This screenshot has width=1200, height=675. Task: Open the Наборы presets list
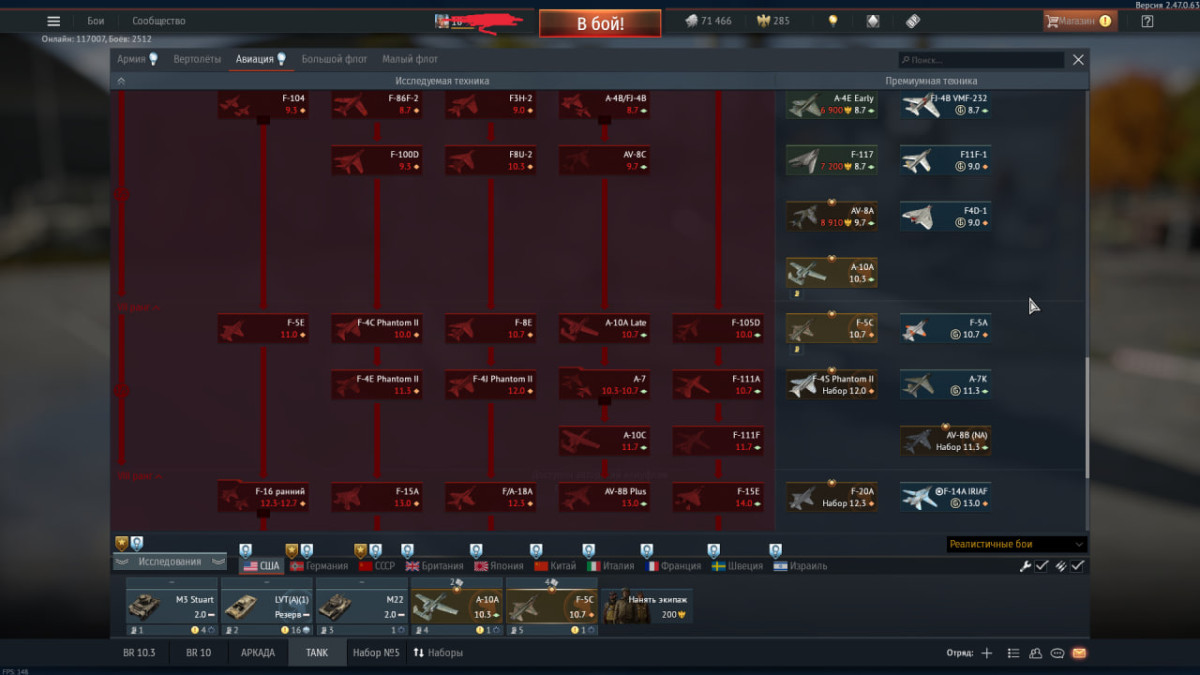tap(438, 653)
